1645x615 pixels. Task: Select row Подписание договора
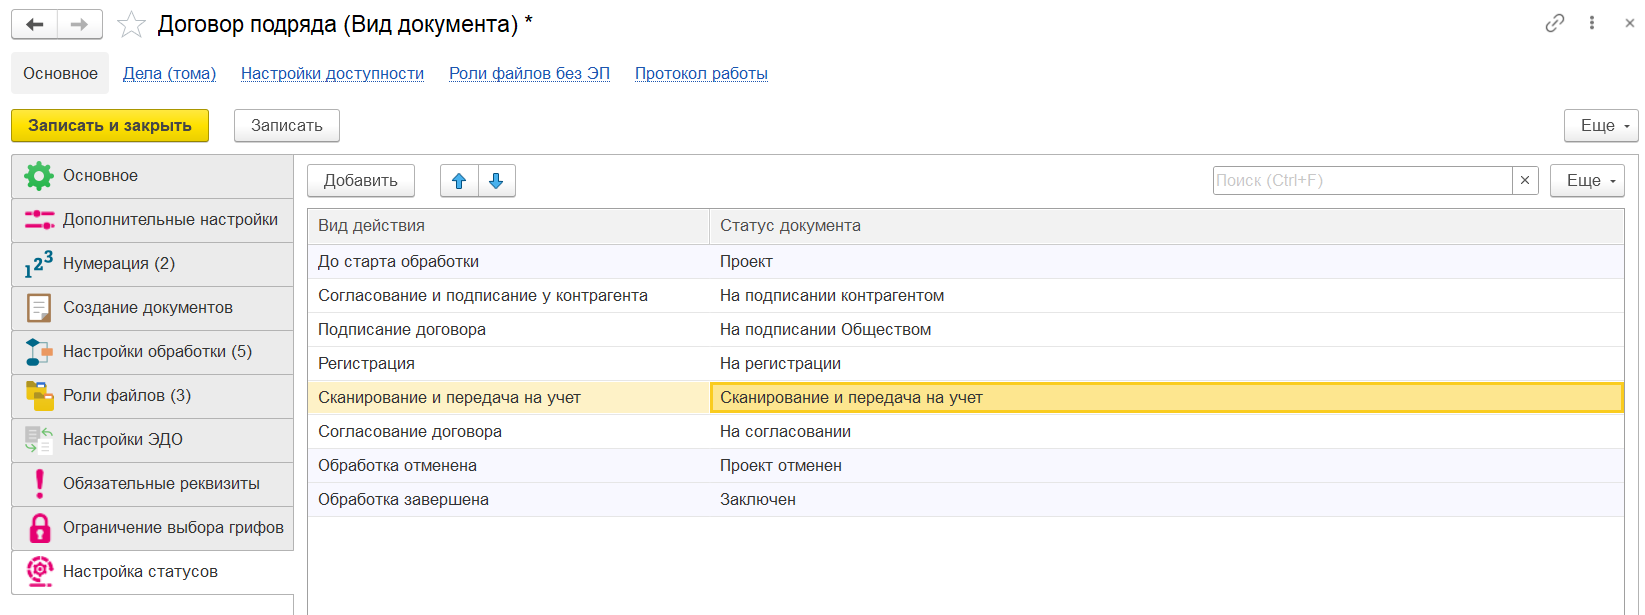pyautogui.click(x=966, y=330)
